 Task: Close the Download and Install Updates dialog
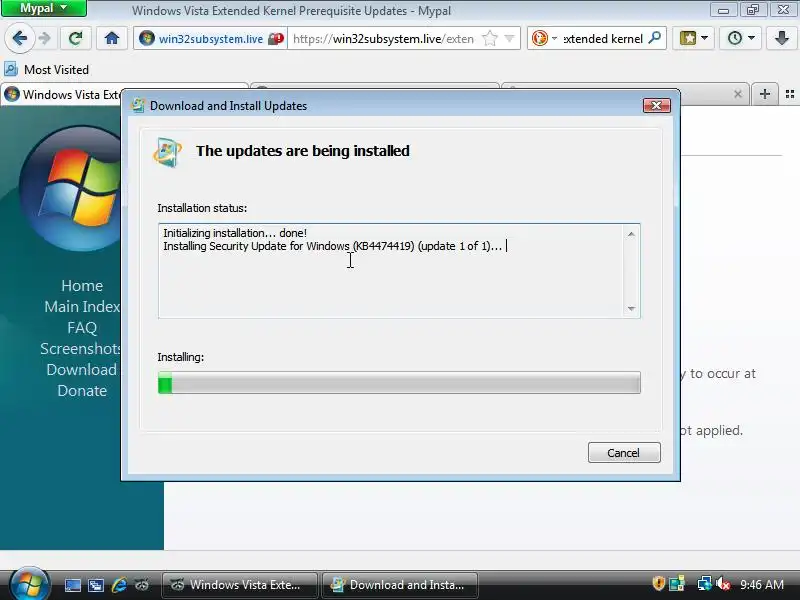(657, 106)
